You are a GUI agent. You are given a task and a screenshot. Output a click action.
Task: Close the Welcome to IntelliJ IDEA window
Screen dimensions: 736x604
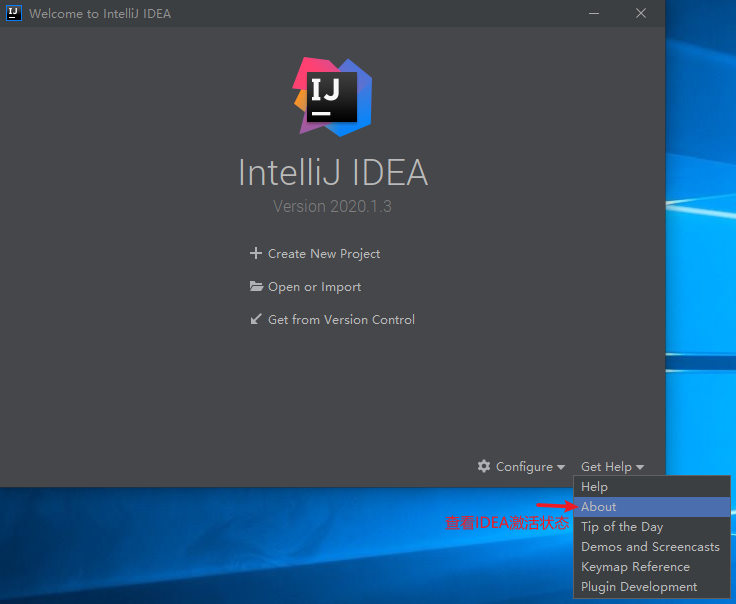[x=641, y=13]
